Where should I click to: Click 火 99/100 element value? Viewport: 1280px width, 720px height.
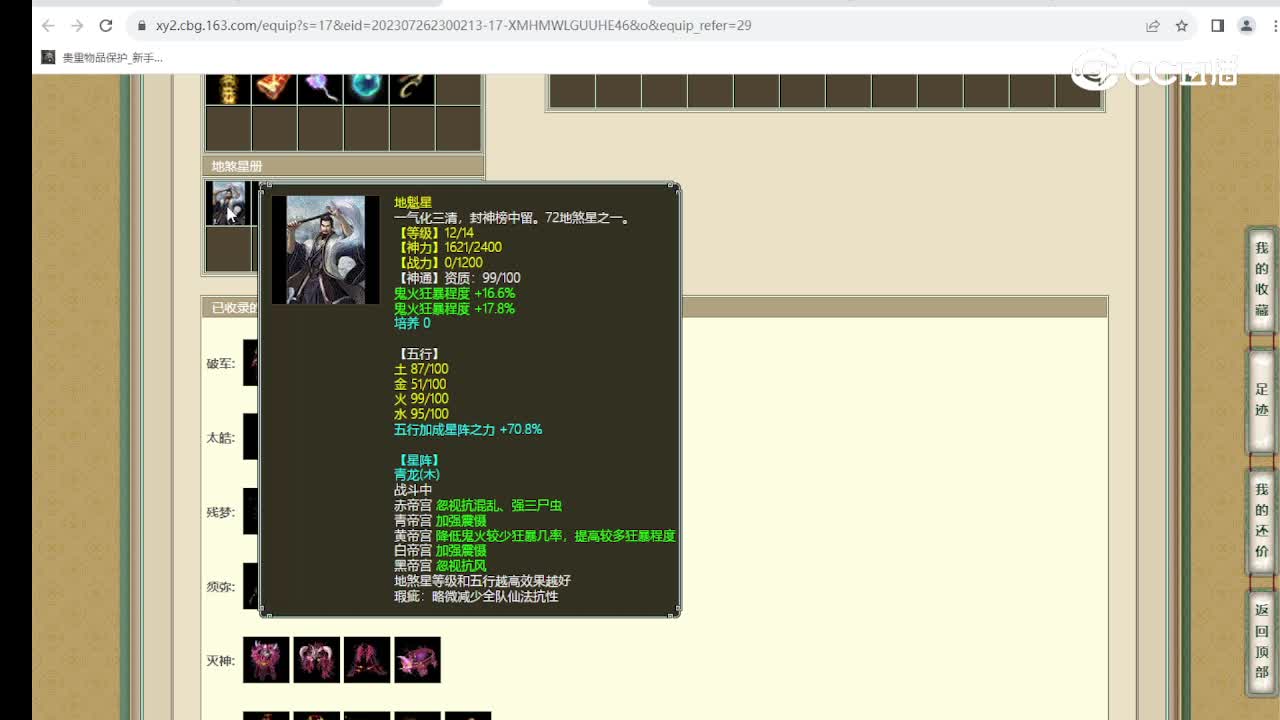(421, 399)
